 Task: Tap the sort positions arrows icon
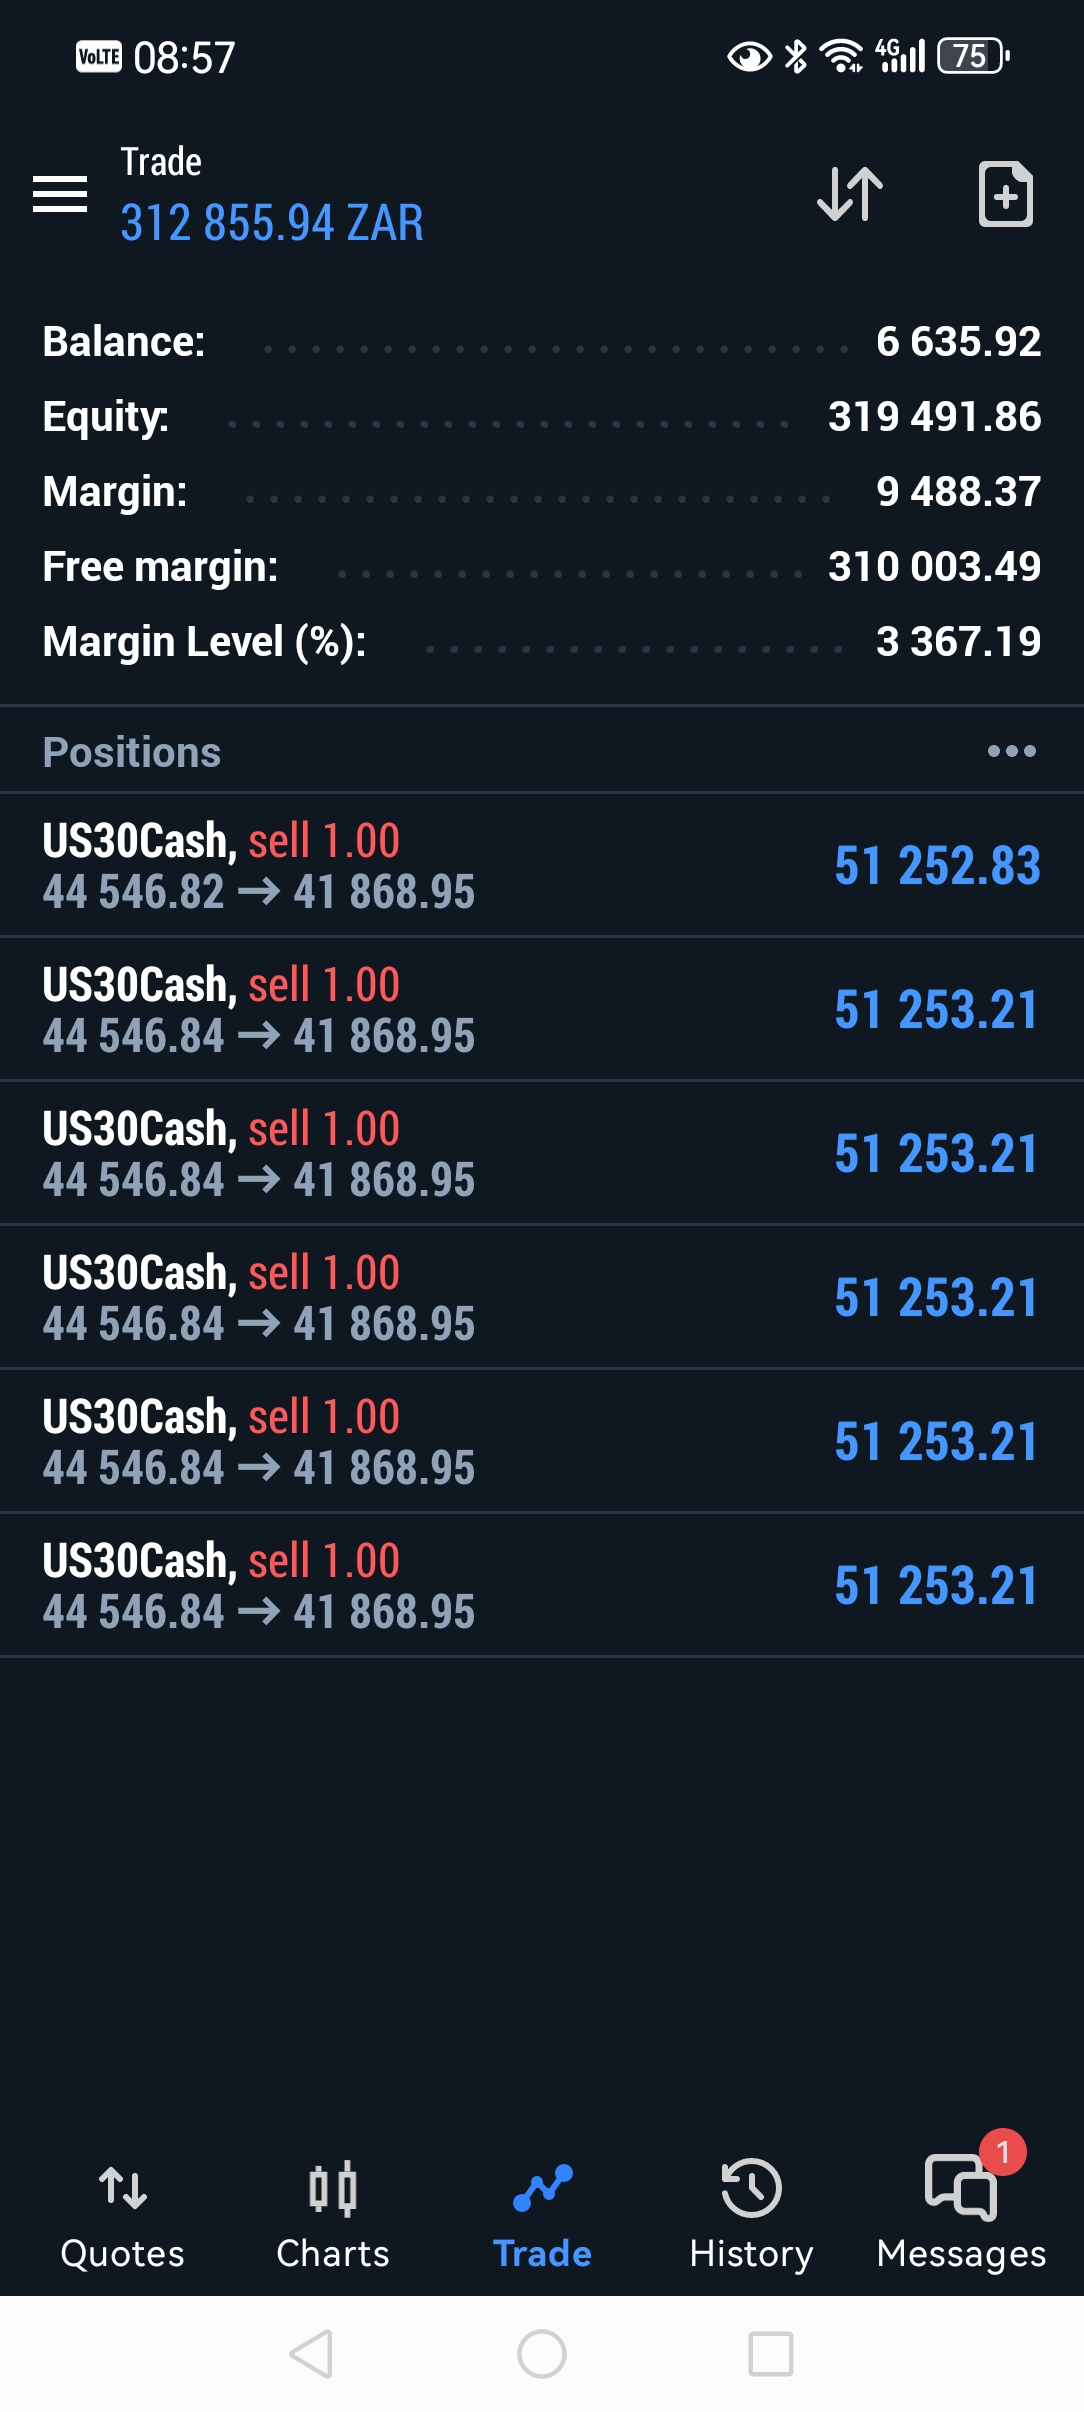[x=850, y=194]
